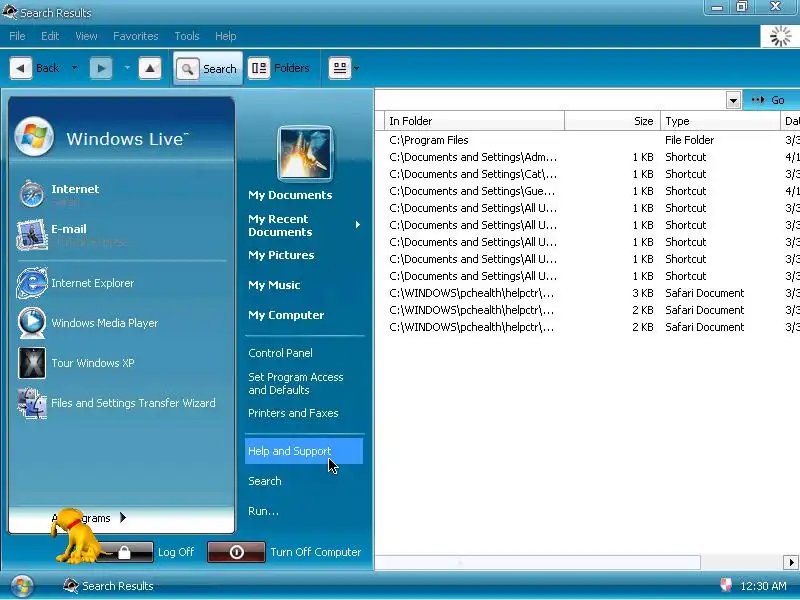Click Turn Off Computer power icon
800x600 pixels.
coord(236,552)
